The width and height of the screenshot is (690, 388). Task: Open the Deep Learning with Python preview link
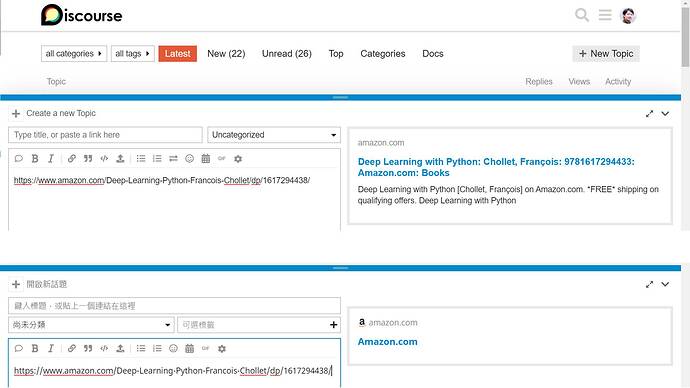click(x=496, y=167)
